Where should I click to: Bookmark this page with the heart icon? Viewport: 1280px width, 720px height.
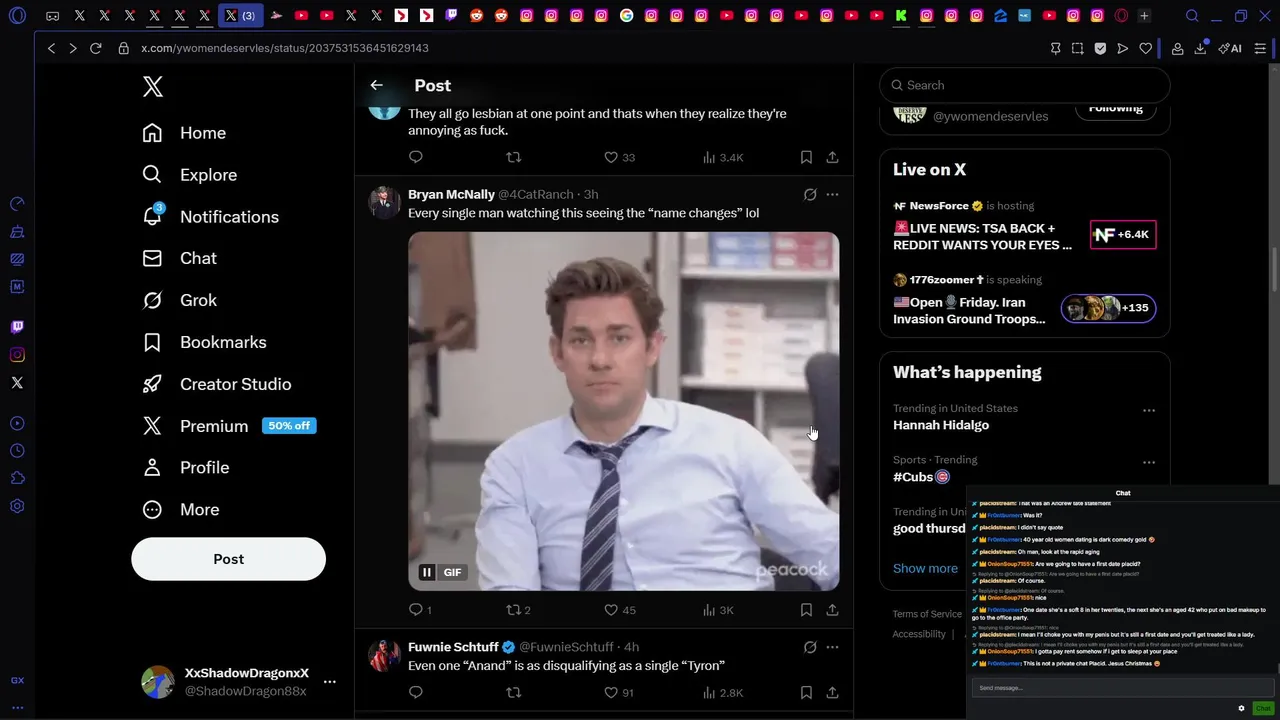1145,48
